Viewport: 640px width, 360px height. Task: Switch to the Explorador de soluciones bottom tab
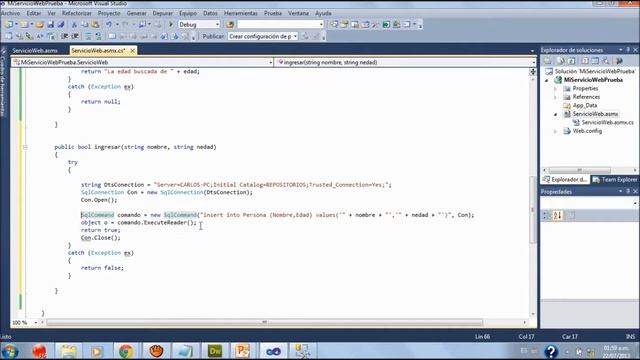point(565,180)
